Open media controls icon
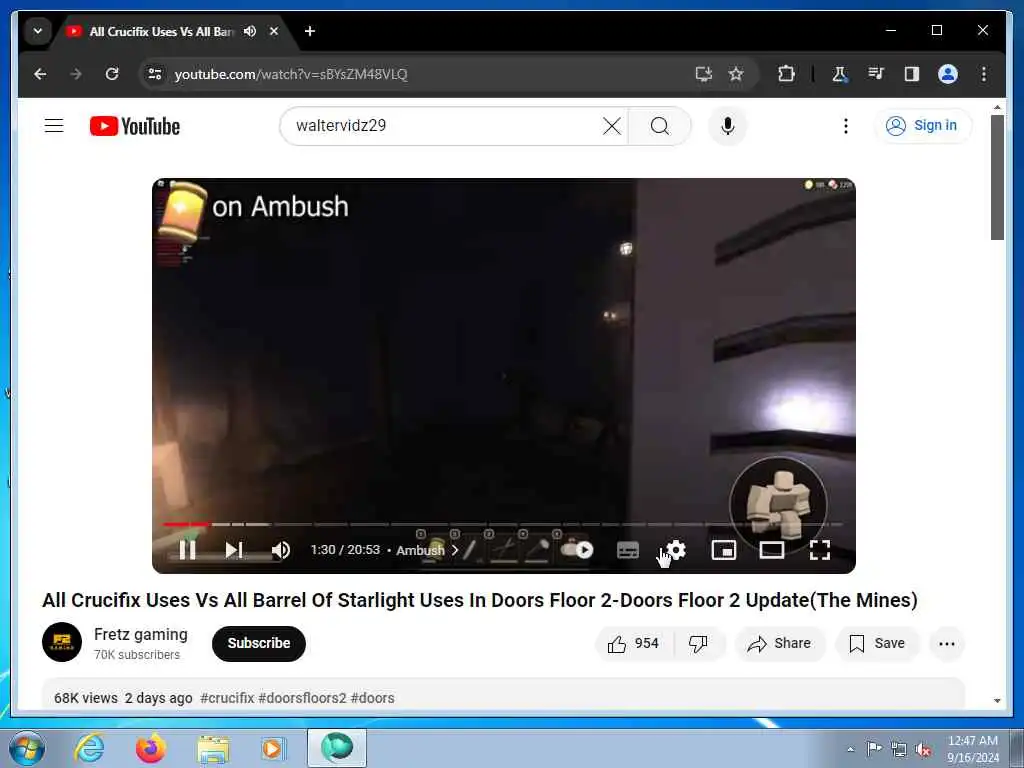 876,74
